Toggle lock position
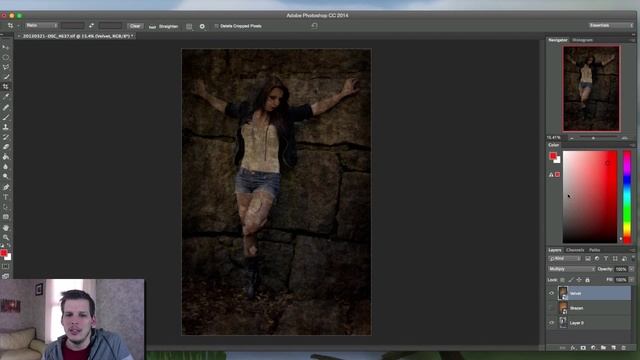This screenshot has height=360, width=640. pos(579,280)
